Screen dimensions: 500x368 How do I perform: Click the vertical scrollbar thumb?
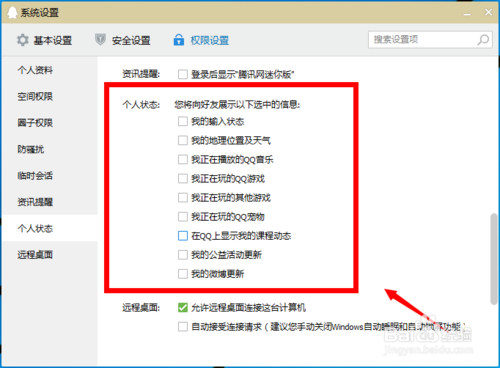coord(494,259)
